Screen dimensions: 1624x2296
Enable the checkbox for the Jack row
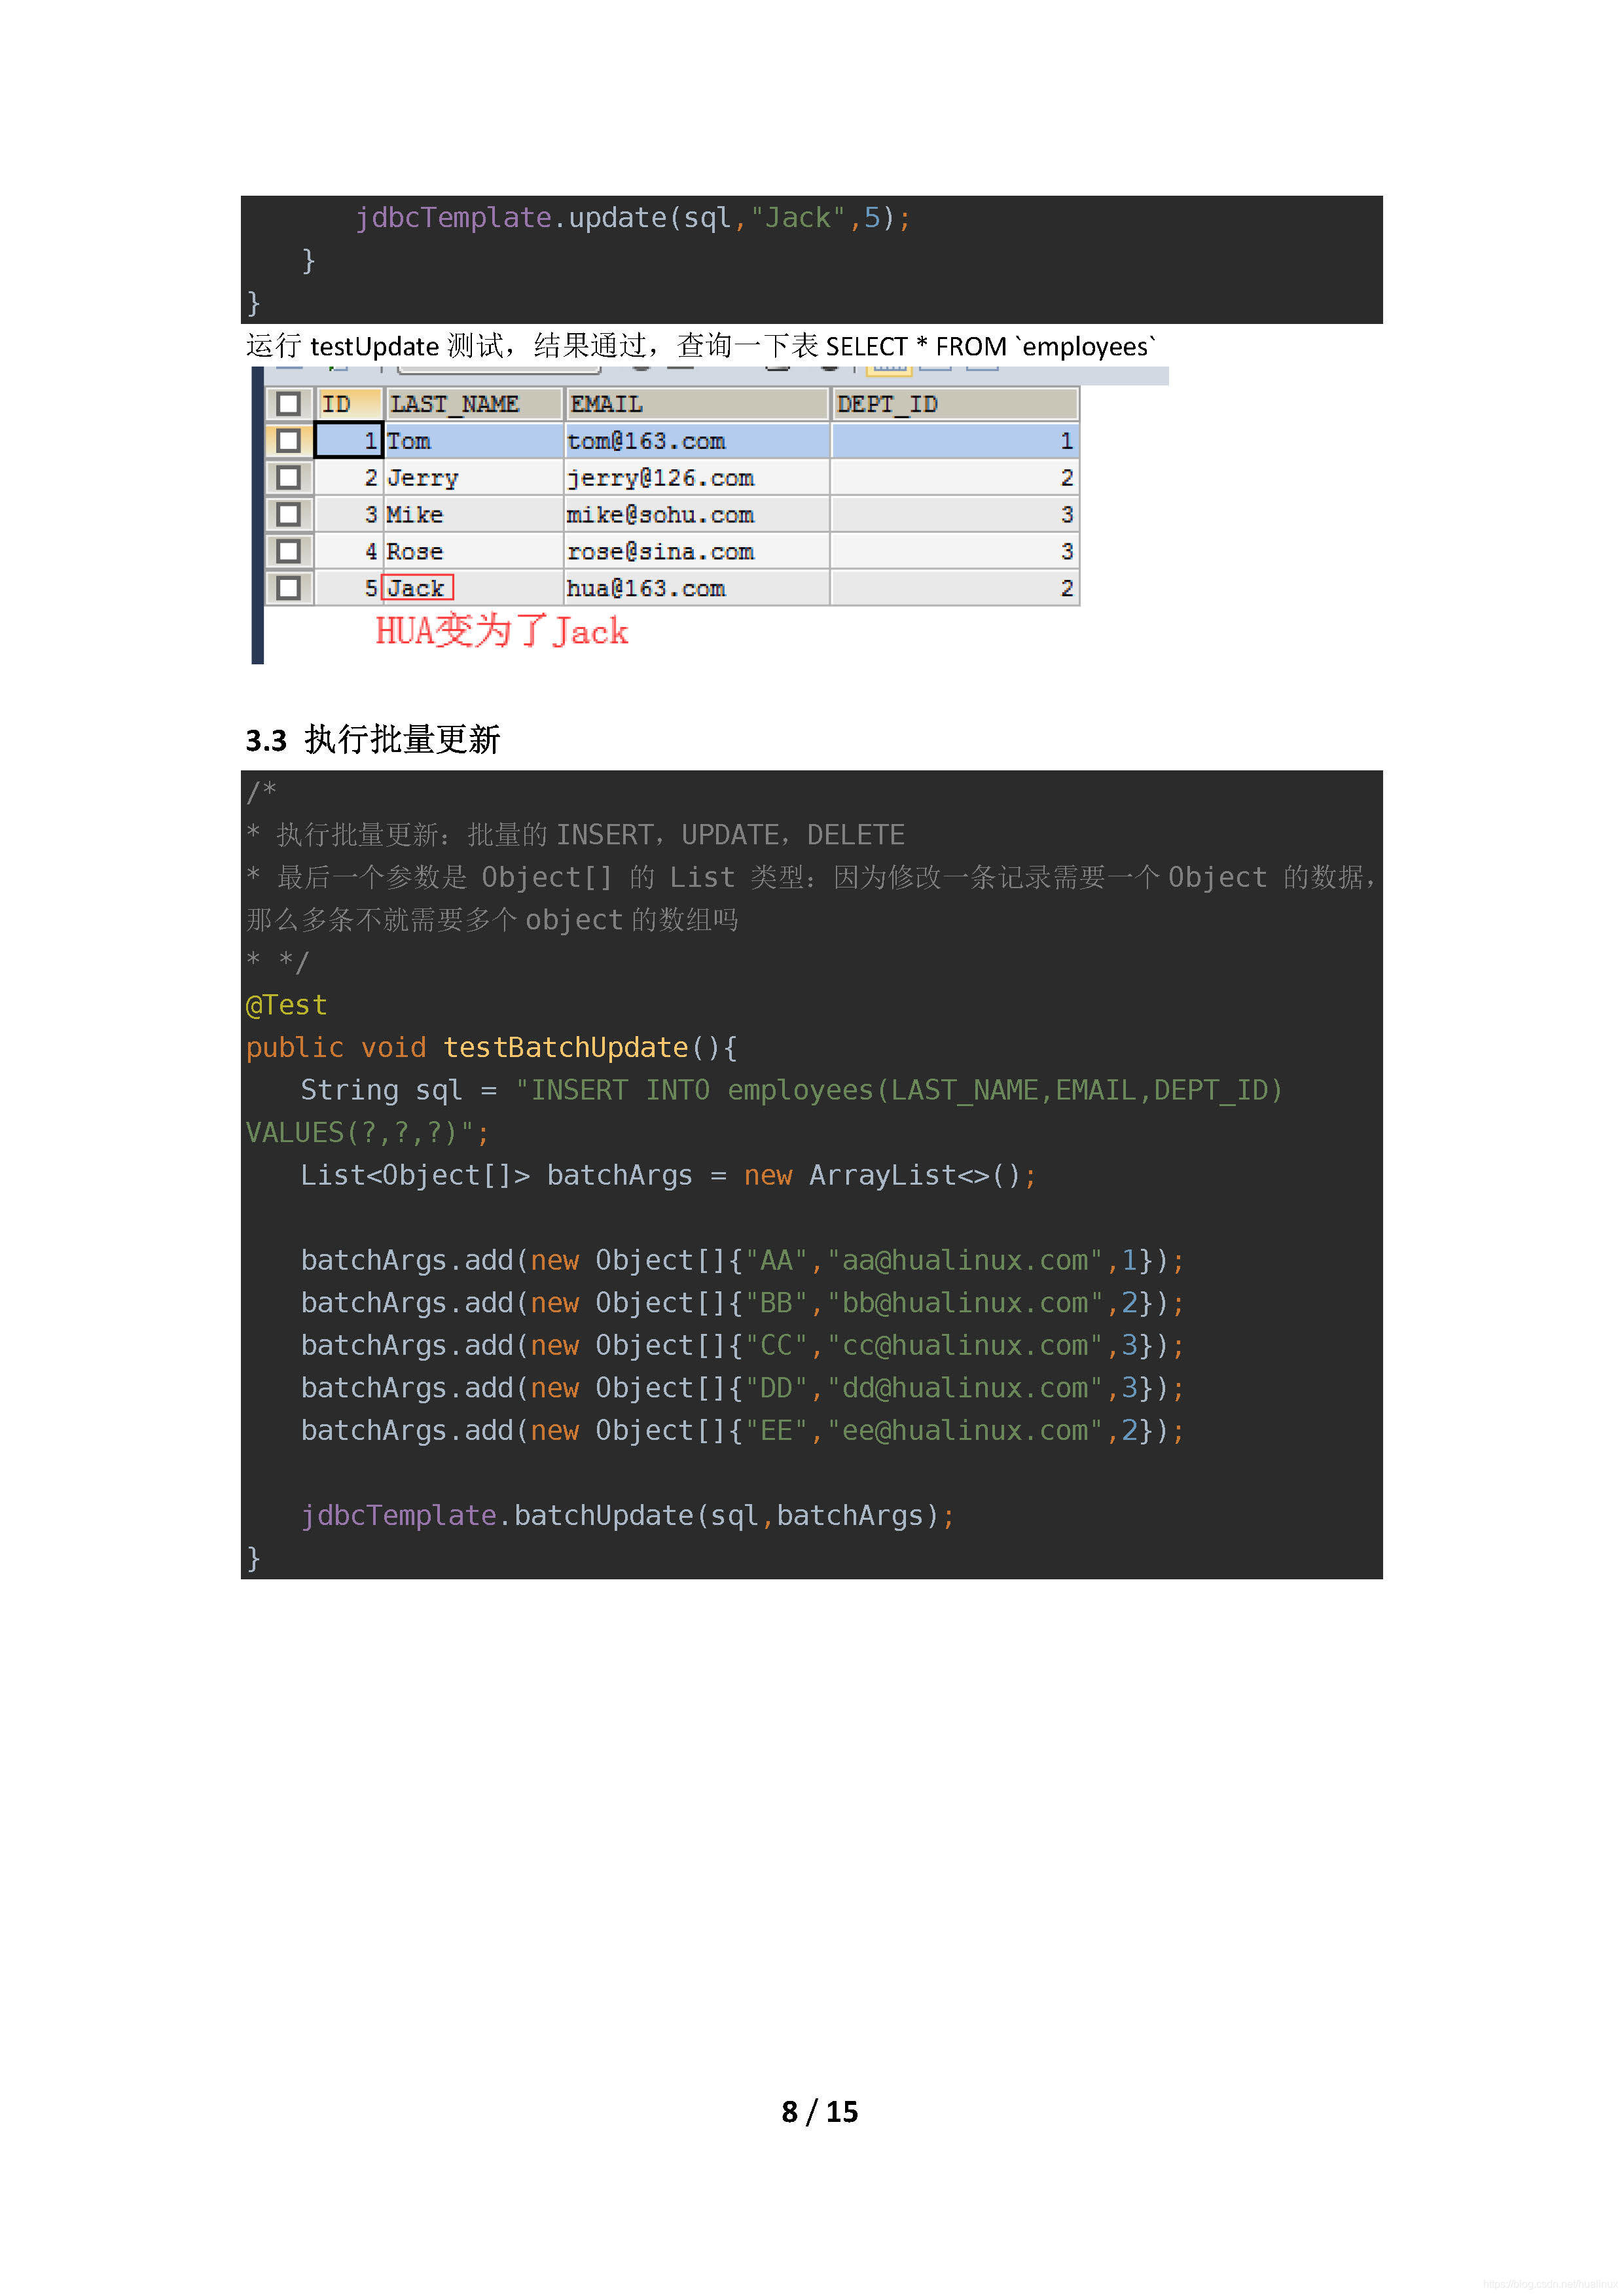pos(288,588)
